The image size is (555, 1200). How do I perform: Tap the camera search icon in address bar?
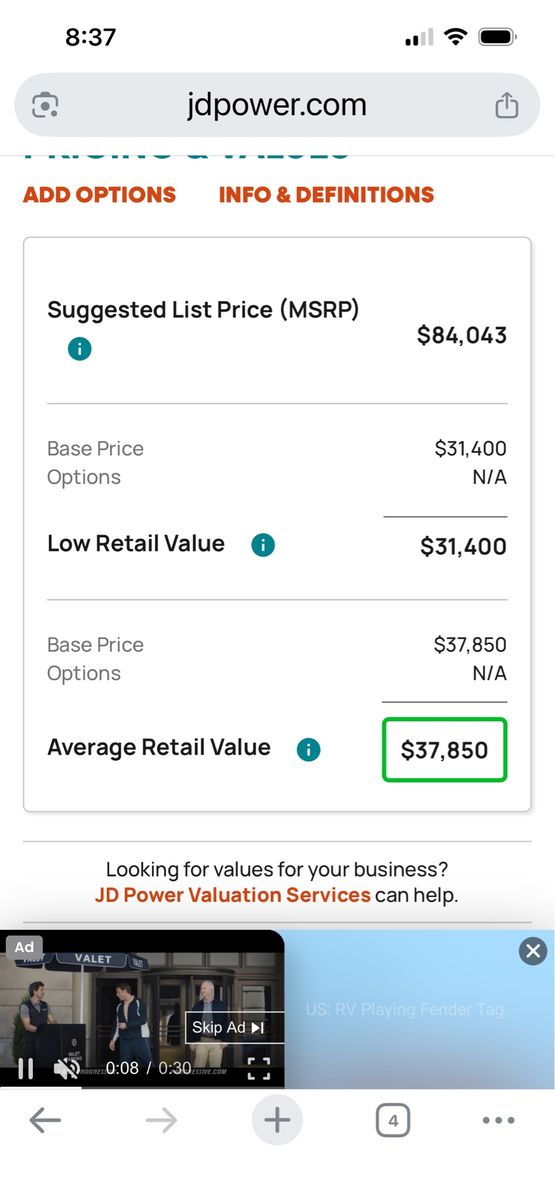point(47,105)
